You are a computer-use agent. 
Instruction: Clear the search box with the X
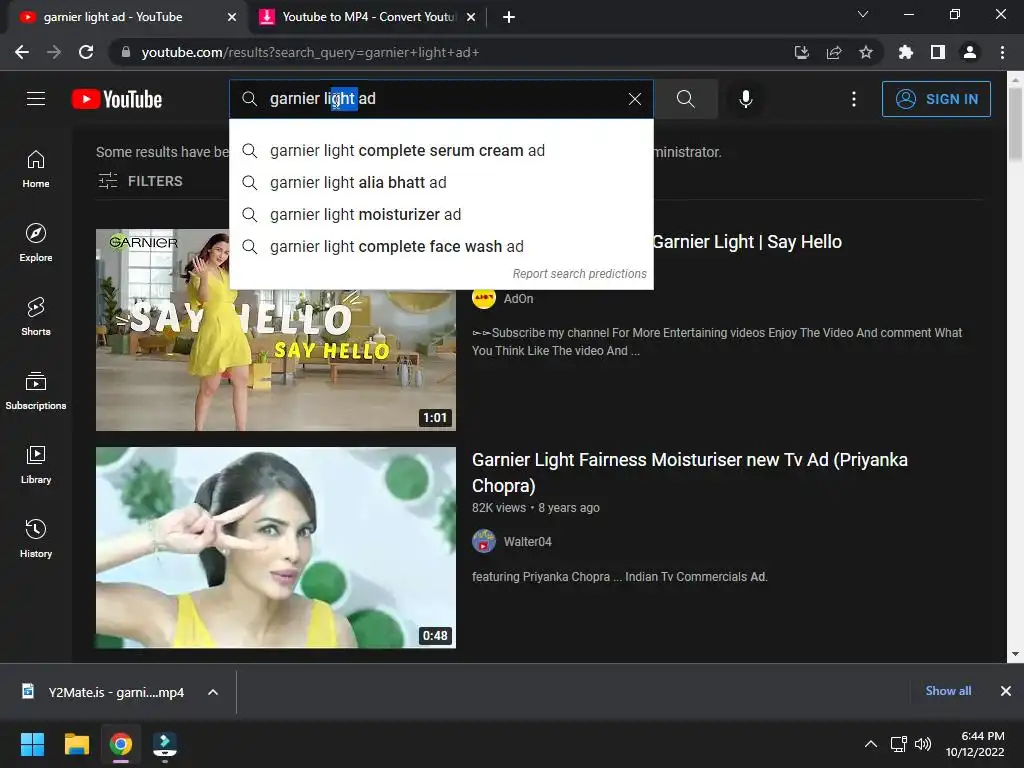(x=634, y=99)
